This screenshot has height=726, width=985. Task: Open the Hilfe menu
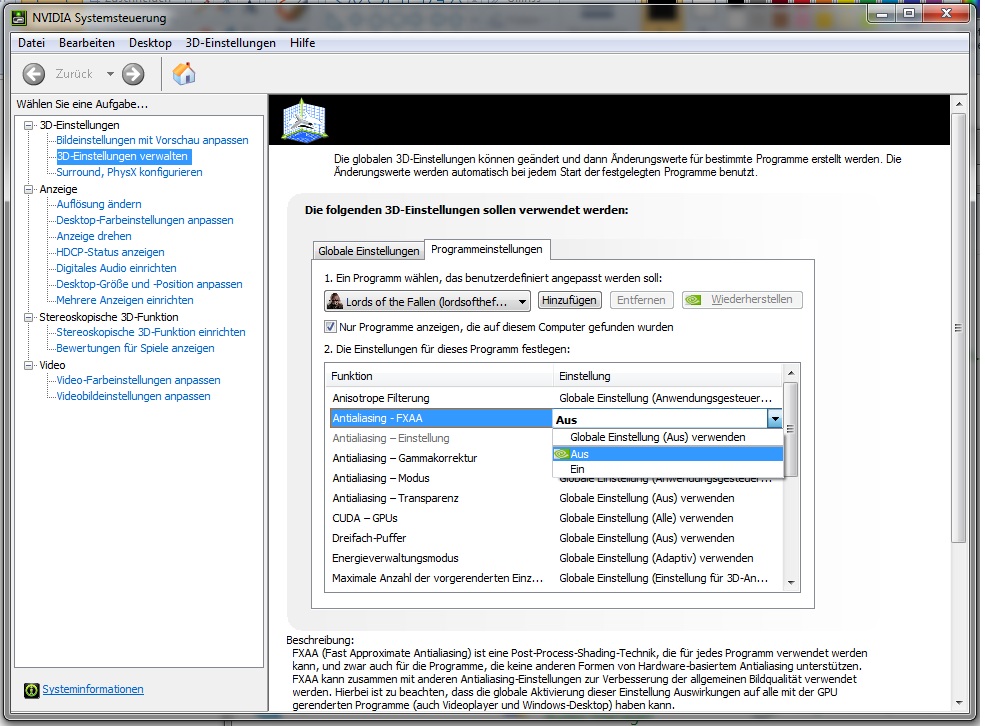click(x=302, y=43)
